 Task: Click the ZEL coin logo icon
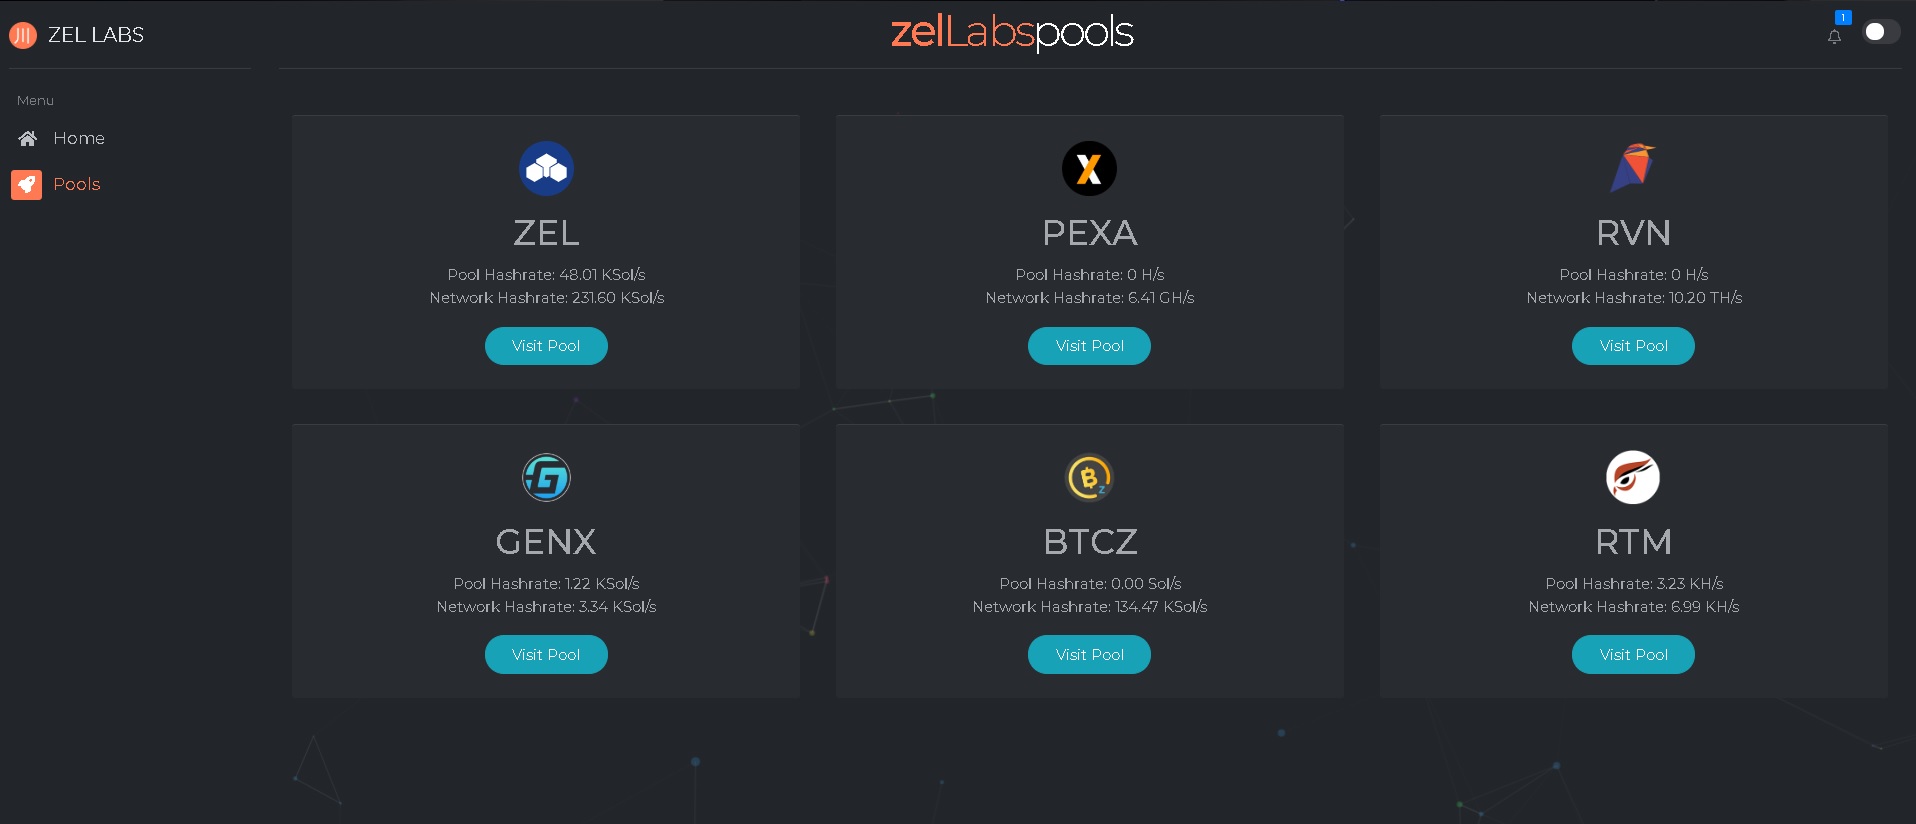[x=546, y=169]
